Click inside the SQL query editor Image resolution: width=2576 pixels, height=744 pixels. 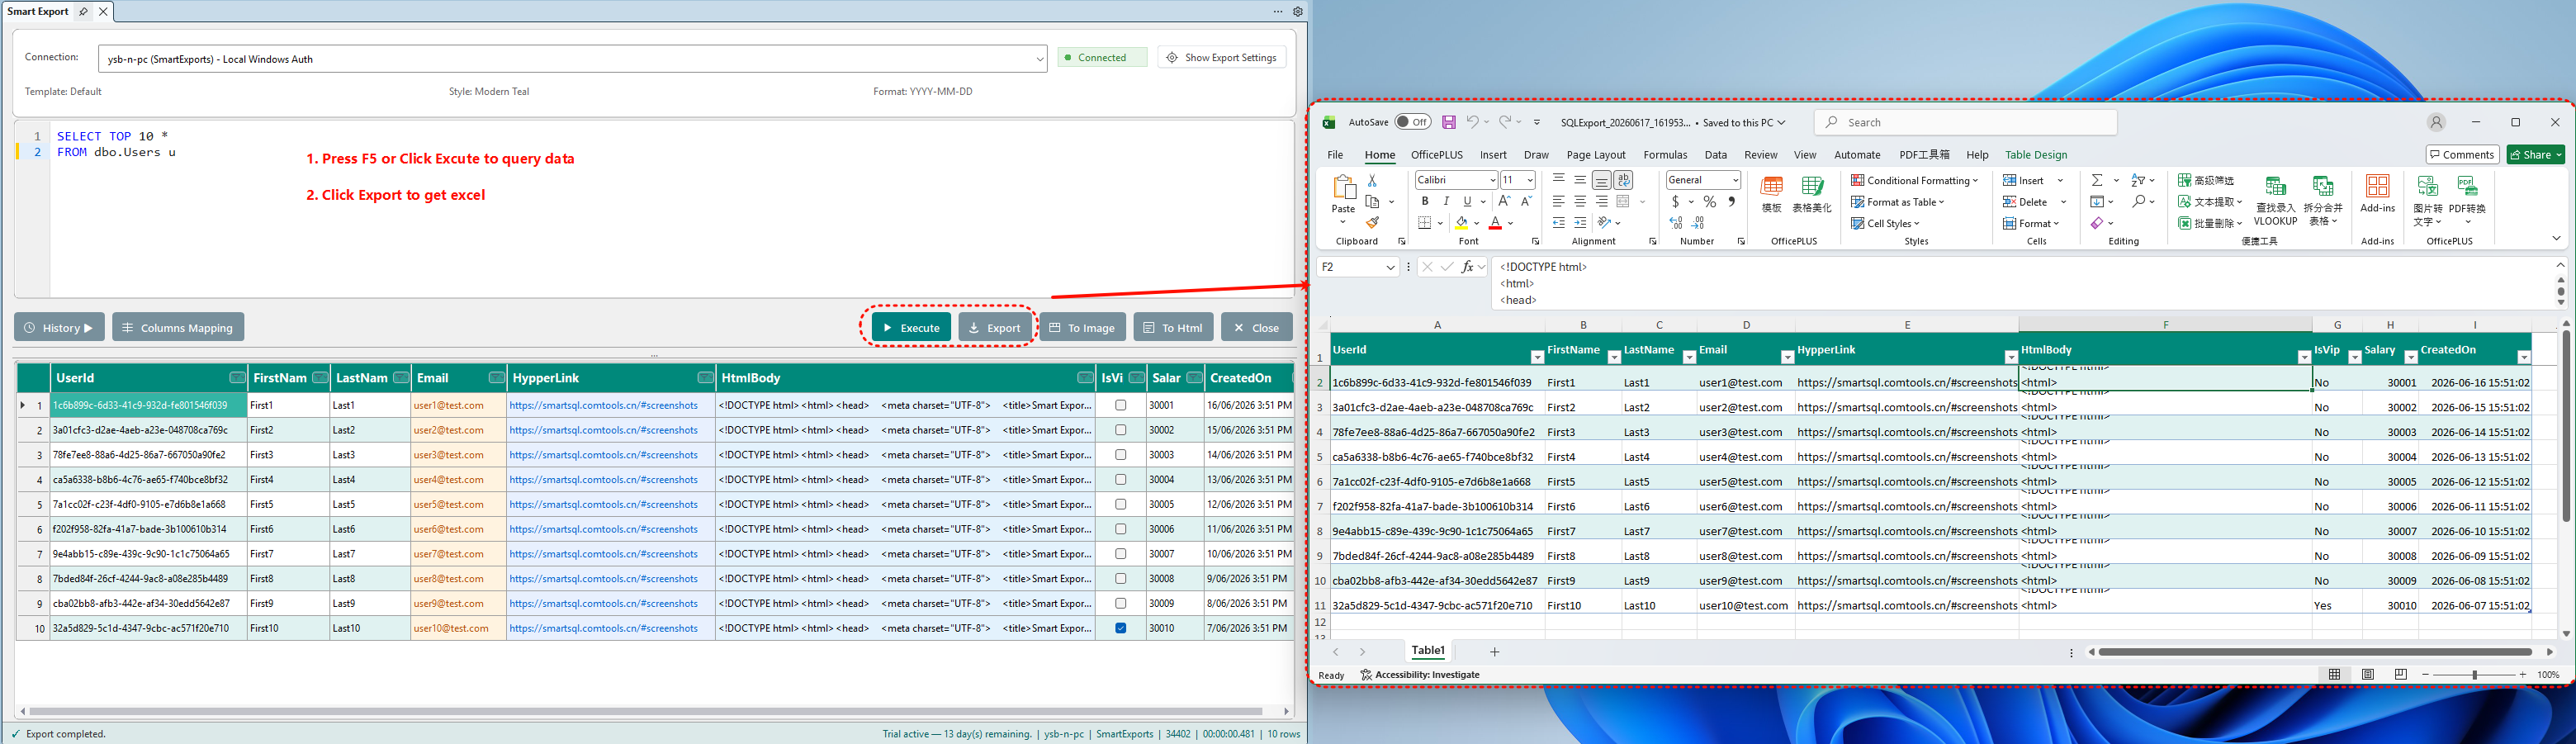[670, 210]
